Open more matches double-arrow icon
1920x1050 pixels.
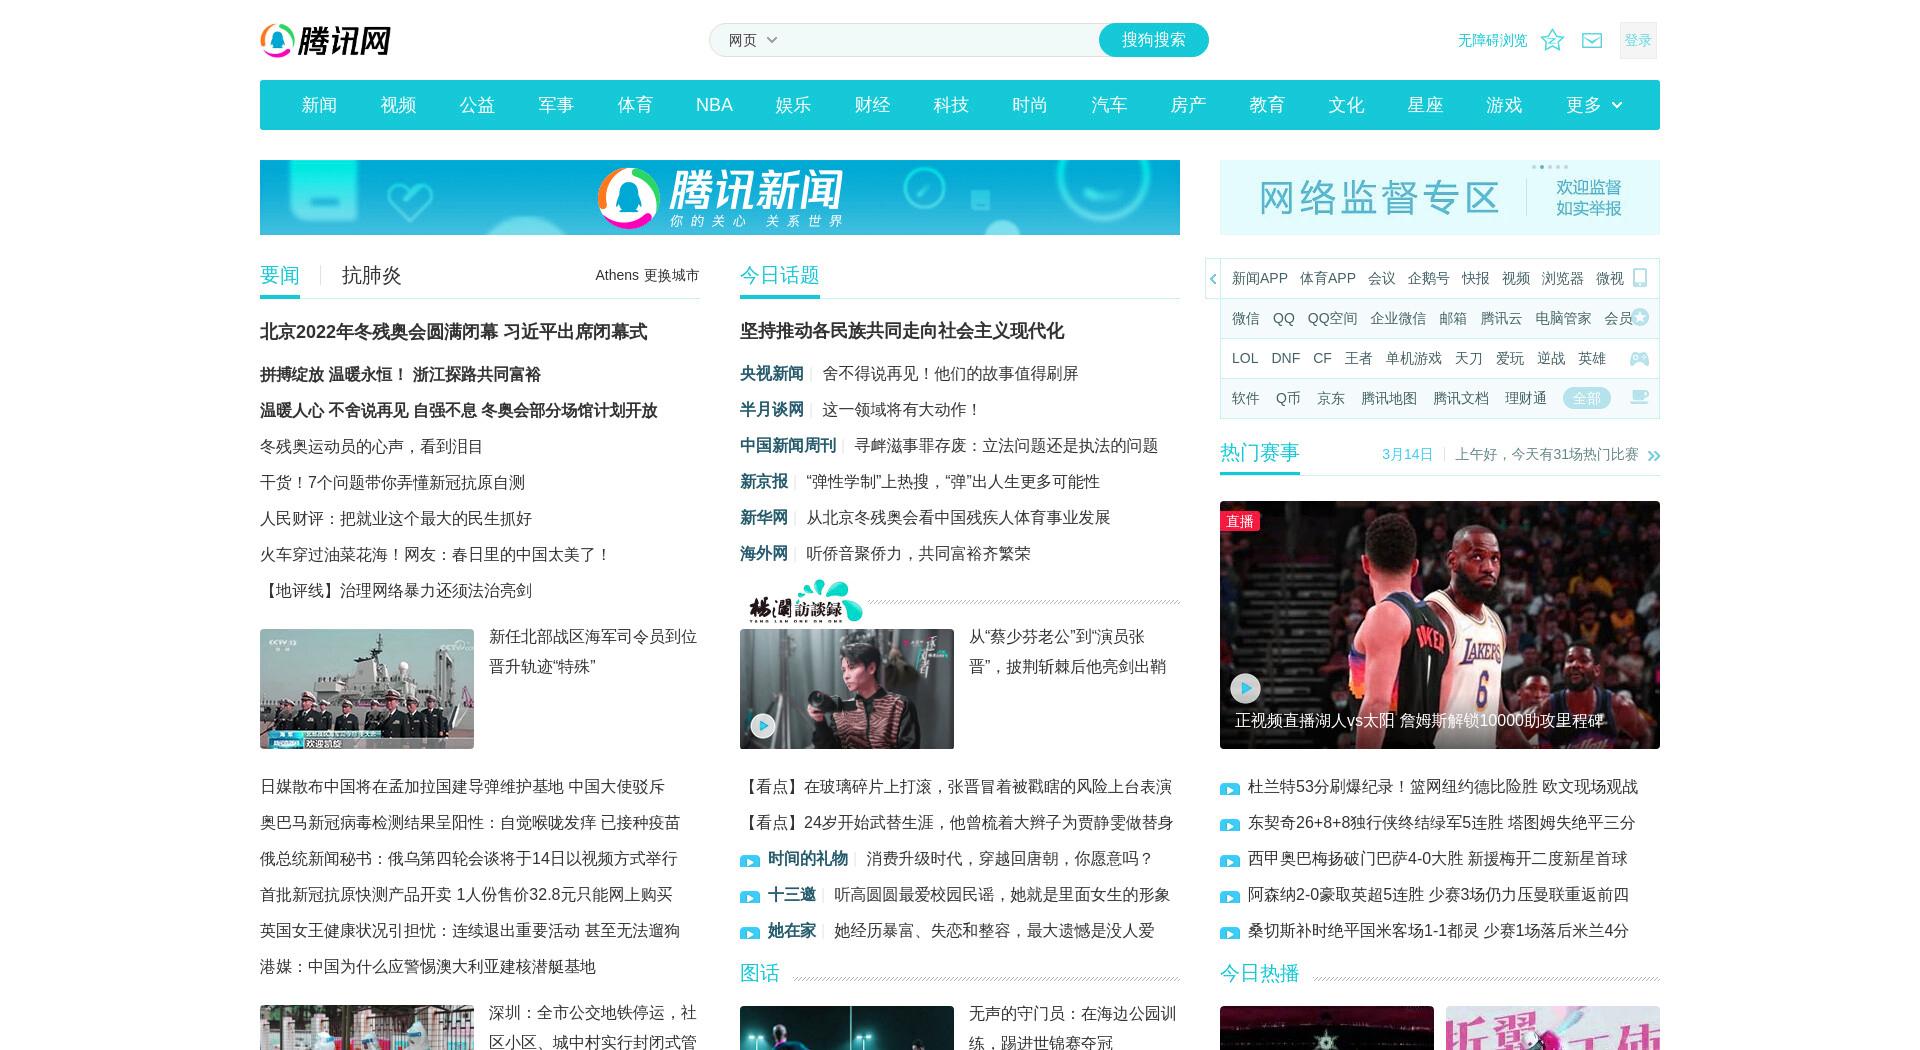(1654, 455)
